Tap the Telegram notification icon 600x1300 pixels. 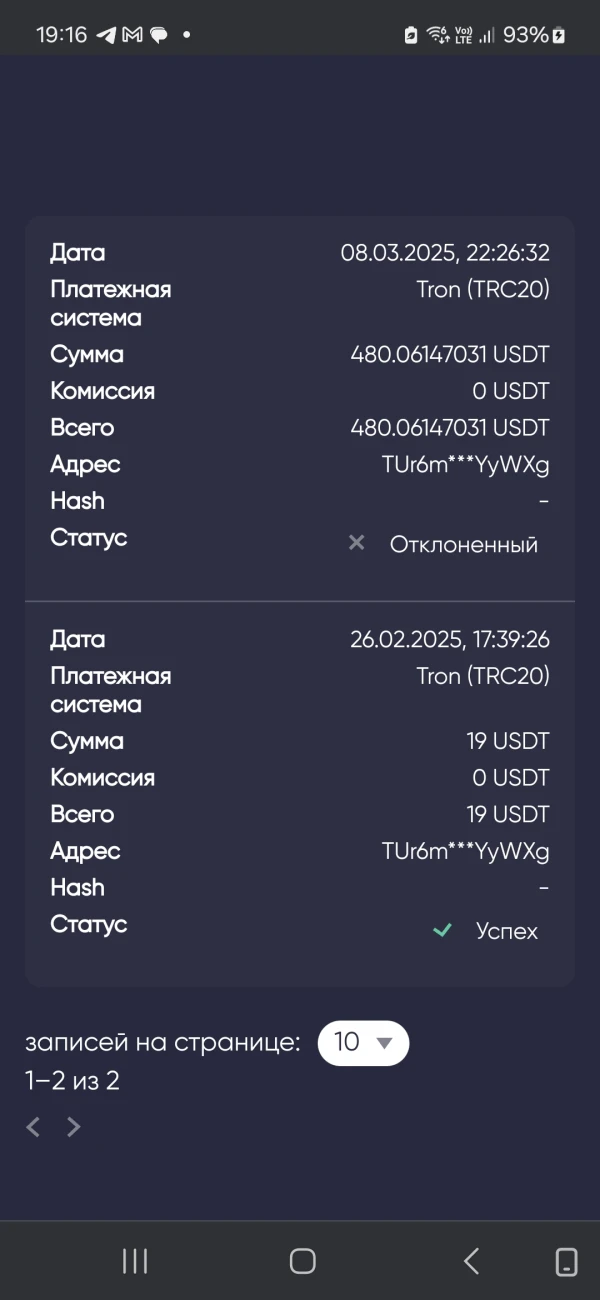[x=106, y=35]
